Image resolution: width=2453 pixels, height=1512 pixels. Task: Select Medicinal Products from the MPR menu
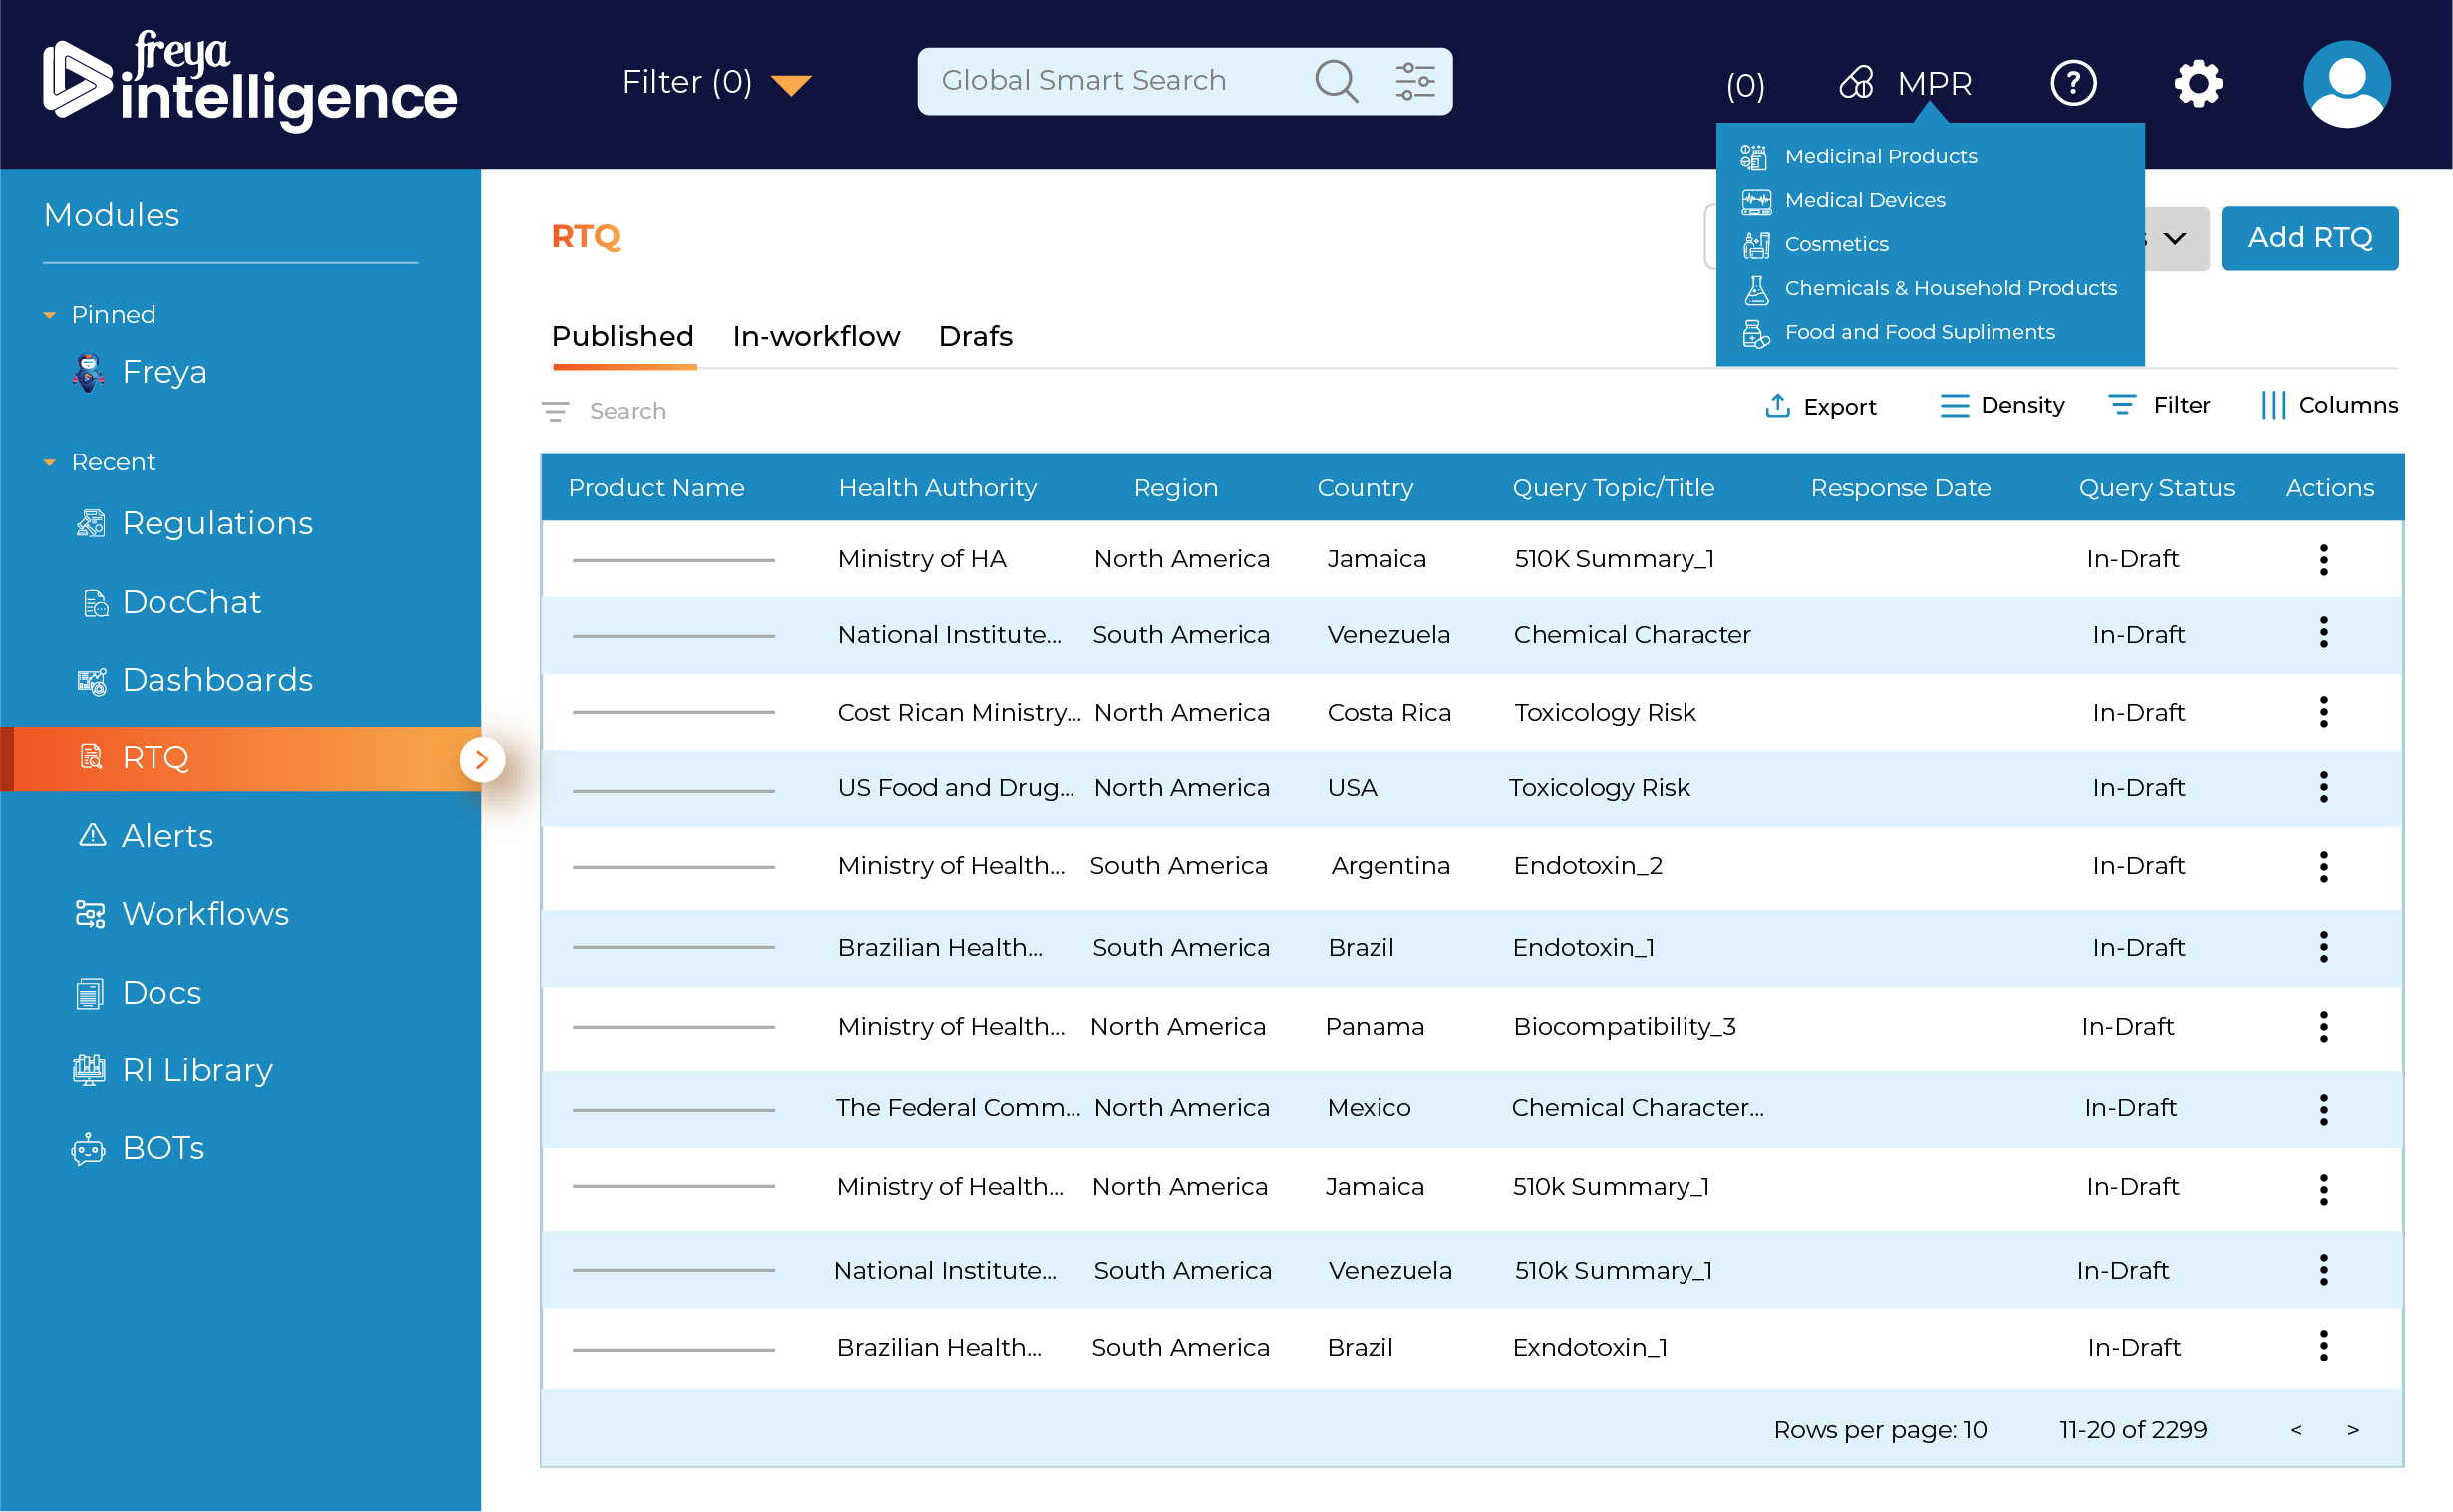[x=1880, y=156]
